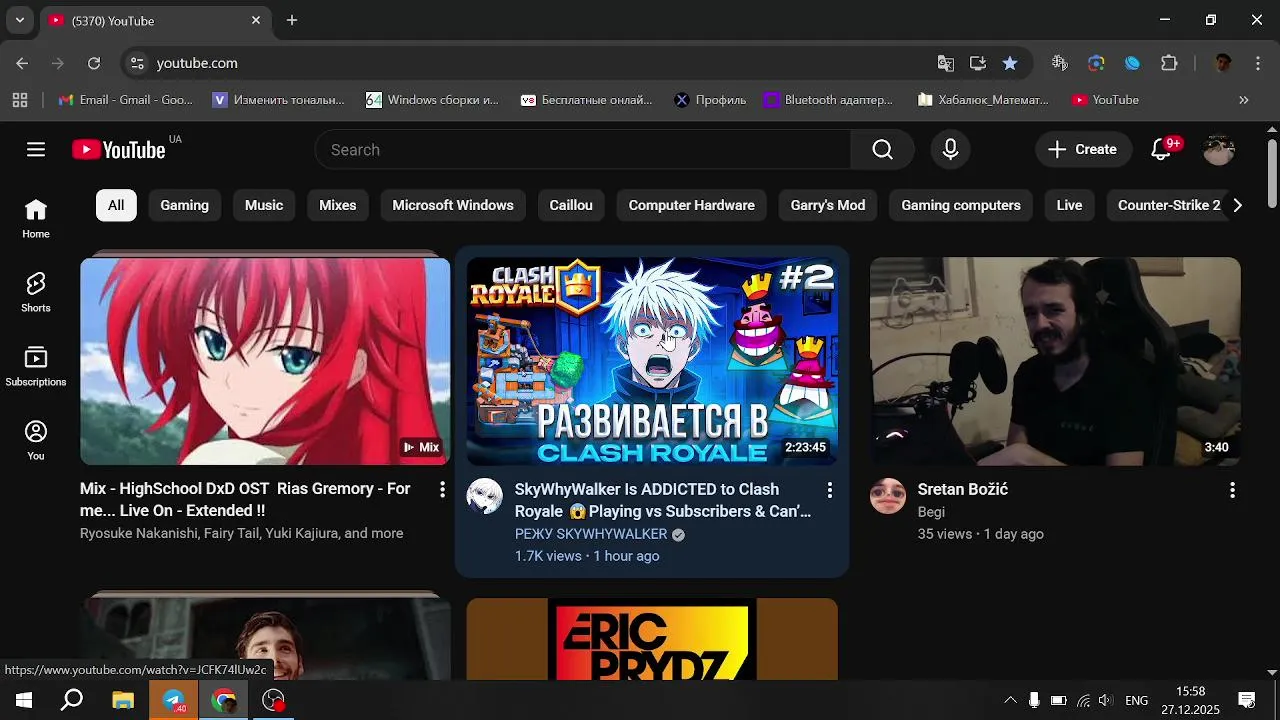
Task: Open Telegram from taskbar
Action: [174, 700]
